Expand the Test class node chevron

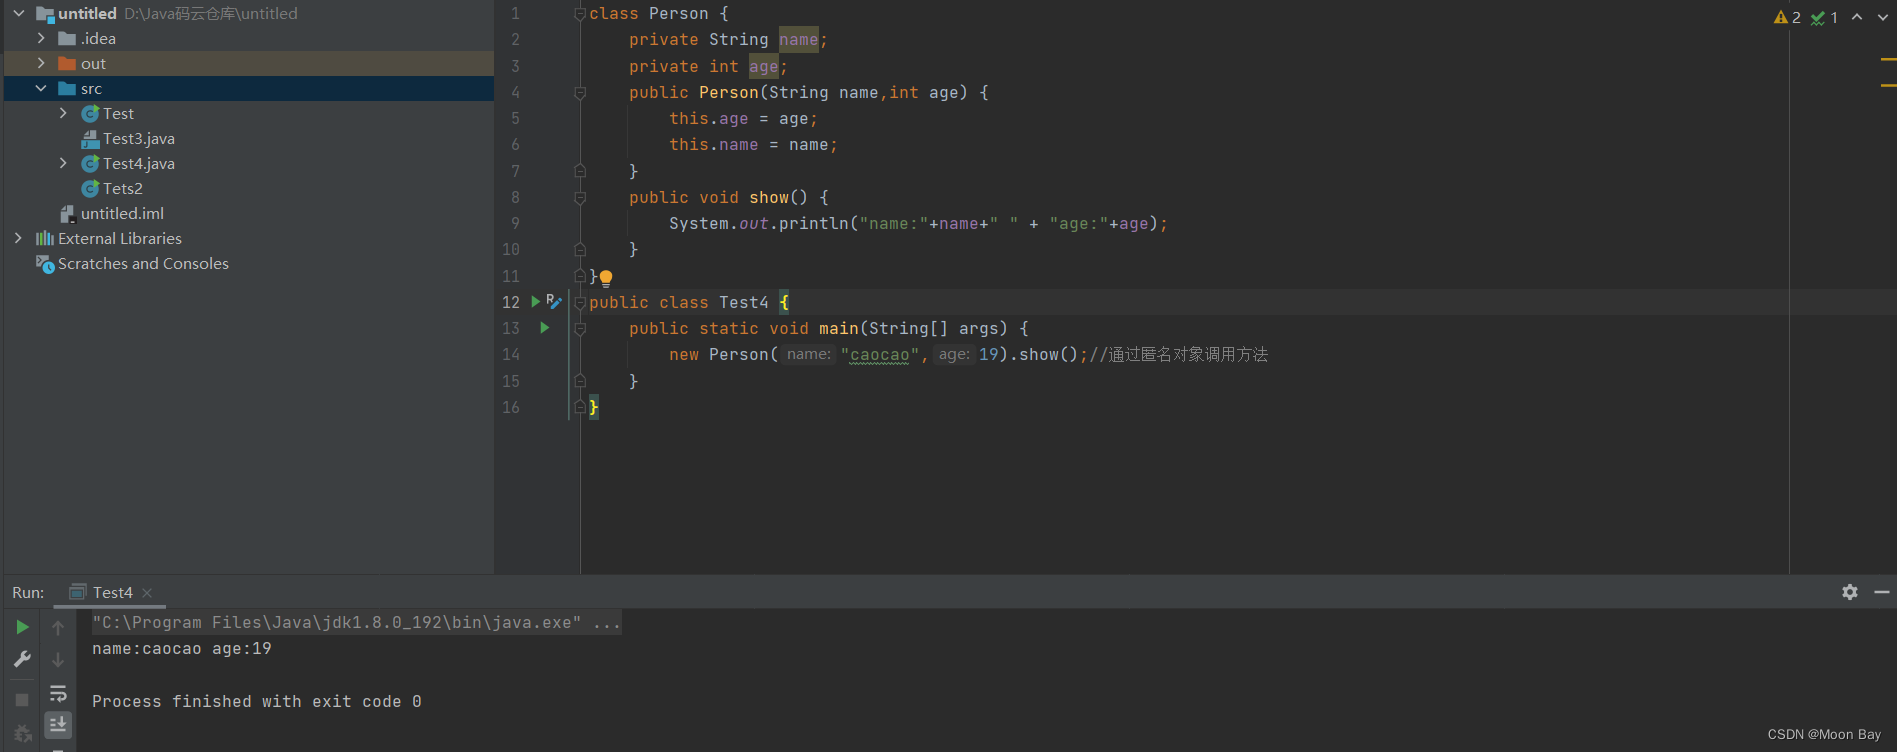(x=63, y=113)
